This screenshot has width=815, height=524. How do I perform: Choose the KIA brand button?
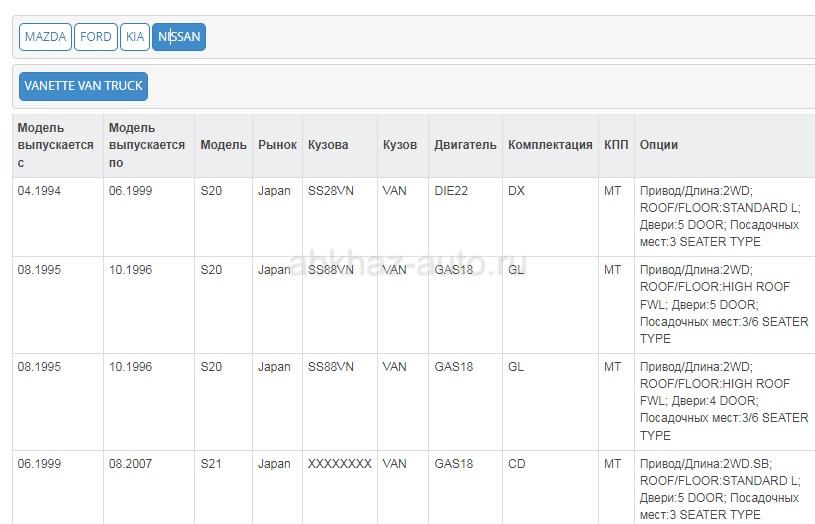click(x=135, y=37)
